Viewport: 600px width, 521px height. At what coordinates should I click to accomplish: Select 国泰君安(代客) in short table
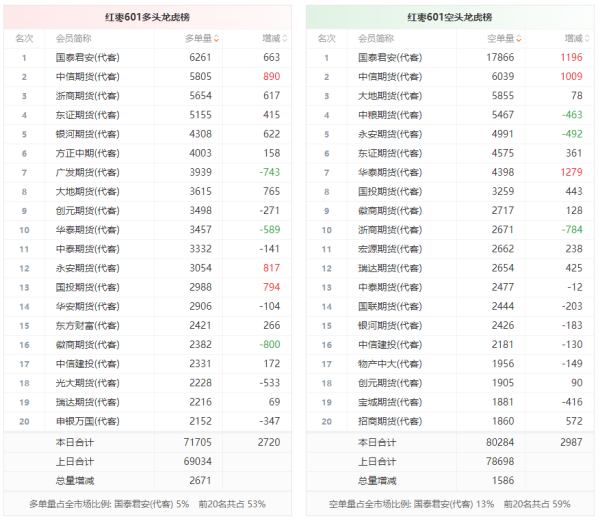pos(390,58)
